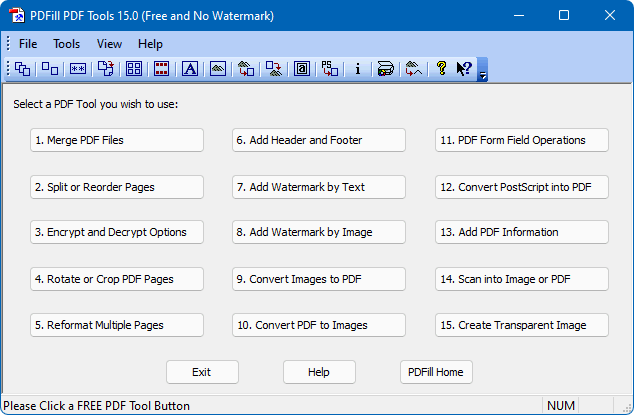Viewport: 634px width, 415px height.
Task: Click the Watermark by Text 'A' icon
Action: [190, 69]
